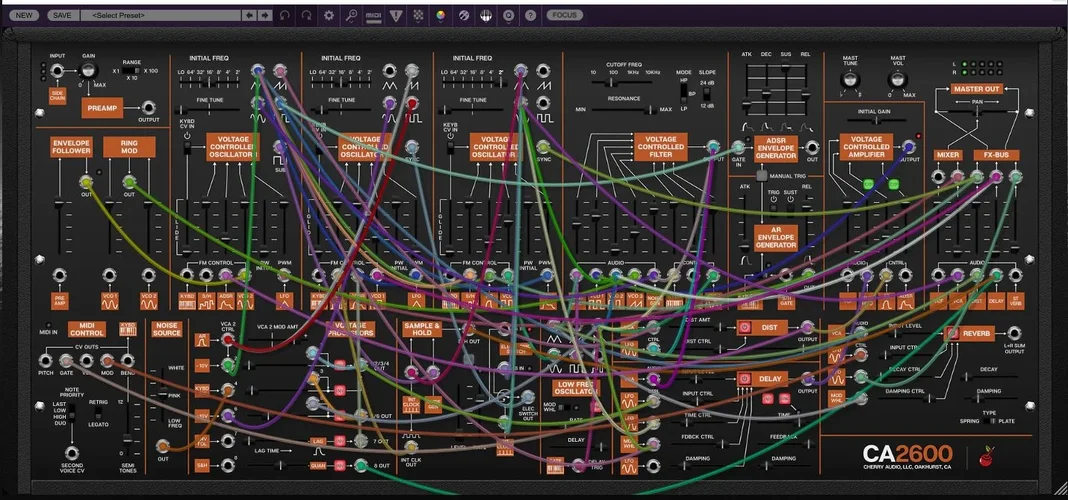Image resolution: width=1068 pixels, height=500 pixels.
Task: Go to the next preset arrow
Action: [265, 15]
